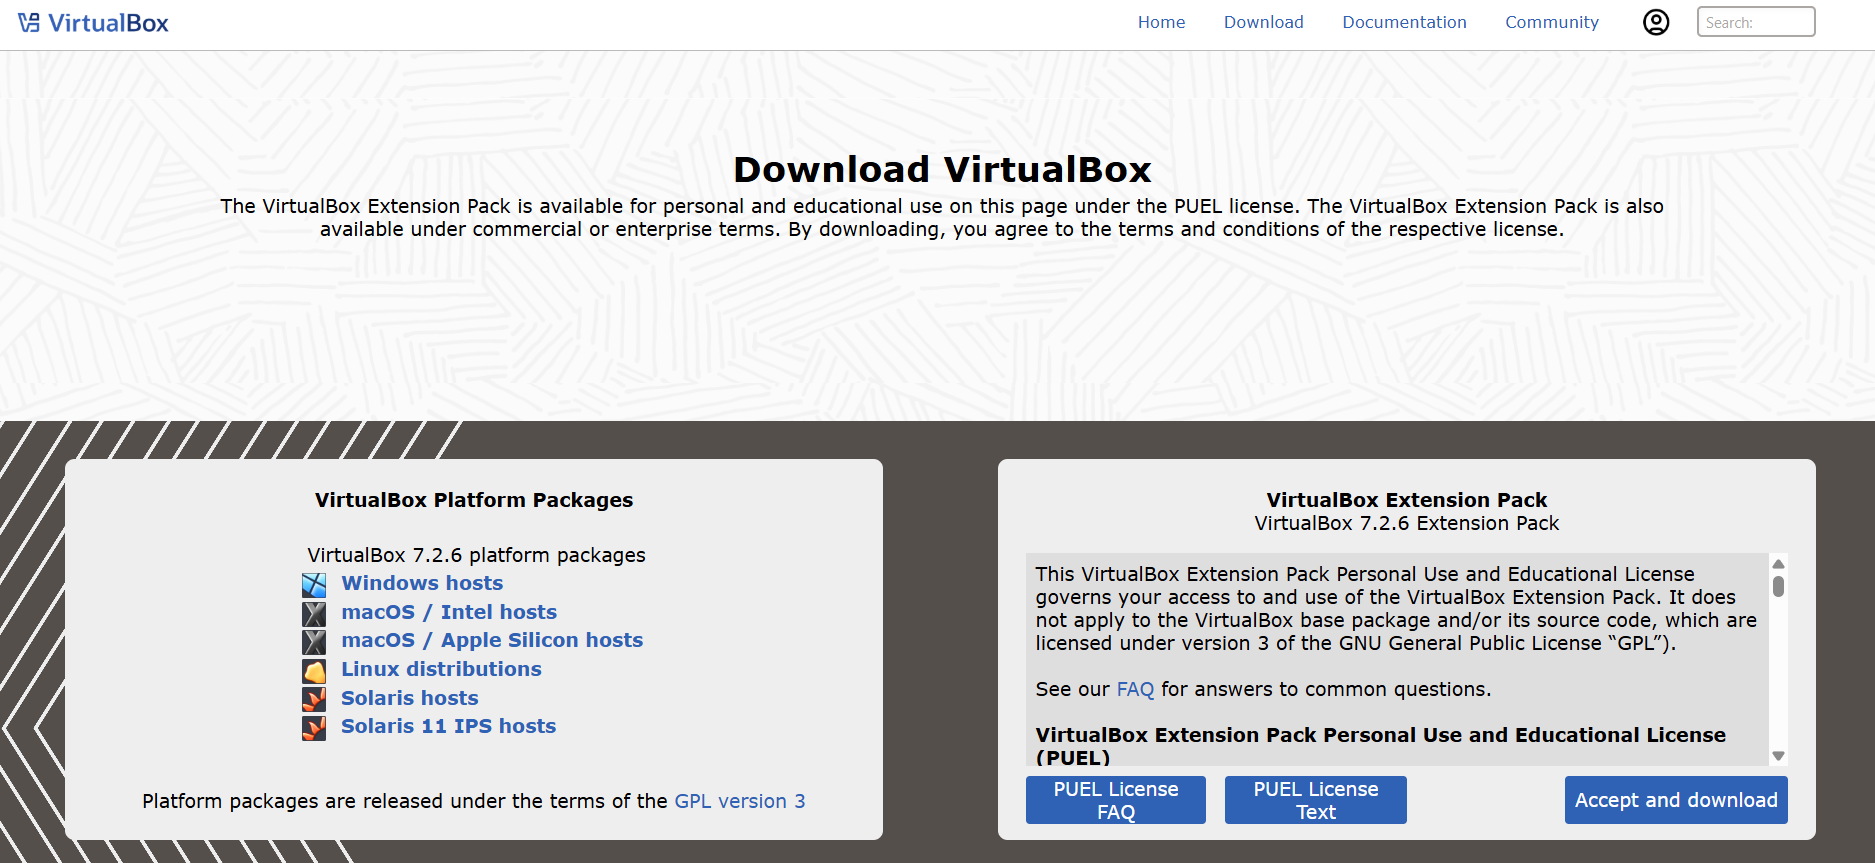Click the VirtualBox Extension Pack heading
The height and width of the screenshot is (863, 1875).
click(x=1407, y=500)
